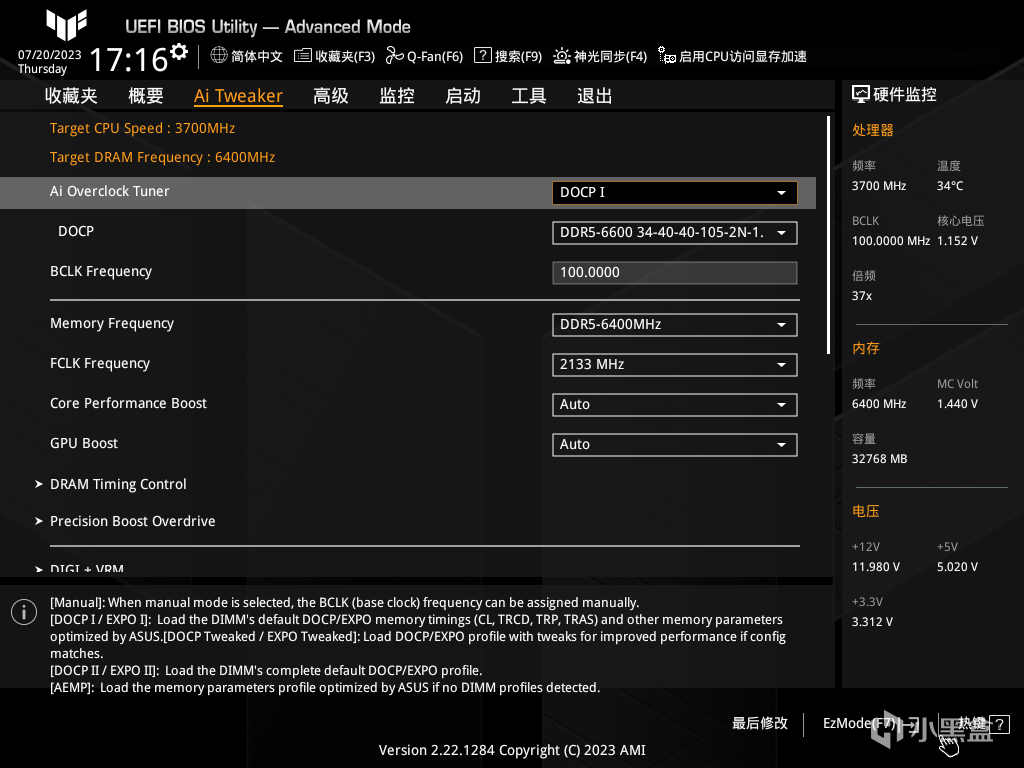Select the GPU Boost label

(x=84, y=443)
